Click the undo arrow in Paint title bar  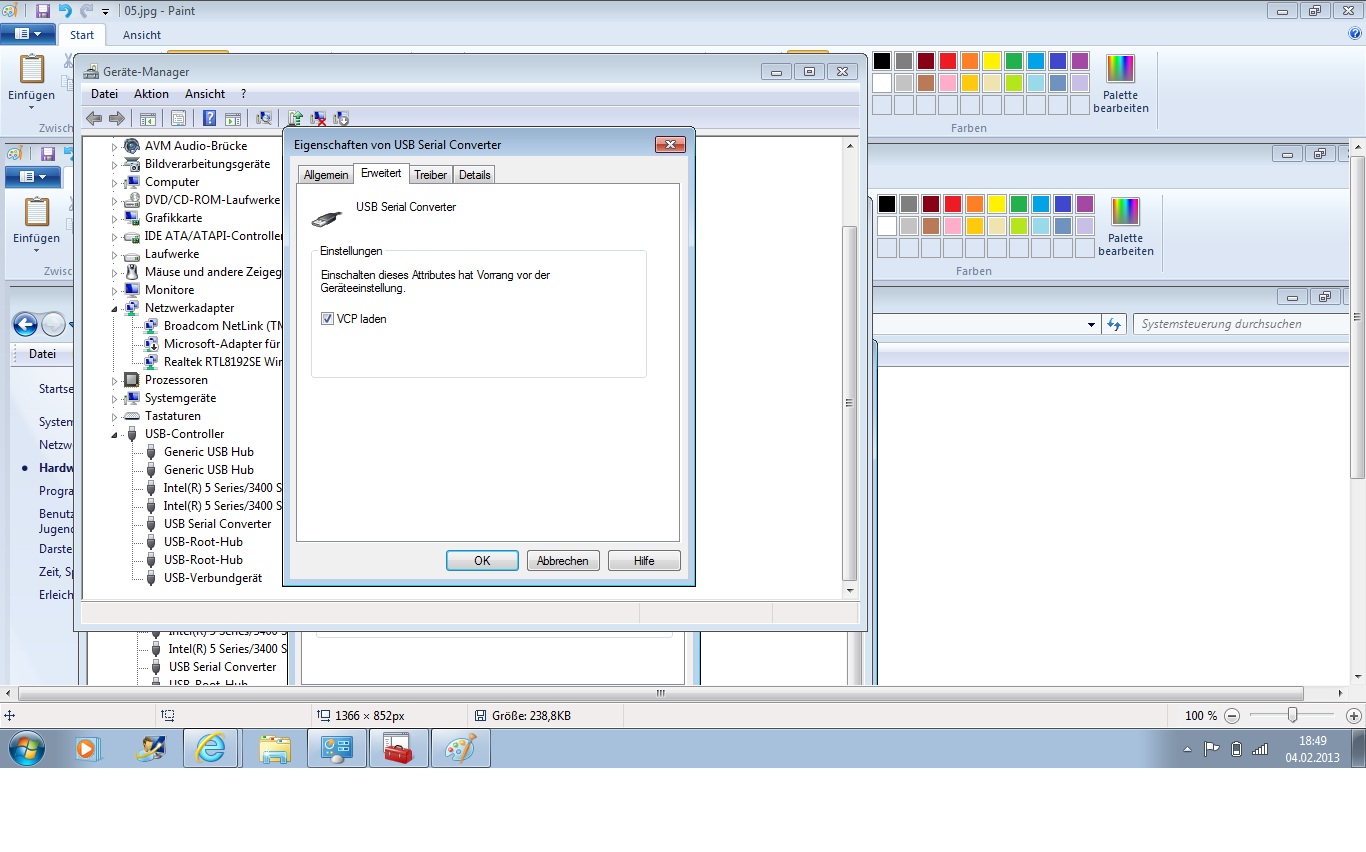(65, 11)
